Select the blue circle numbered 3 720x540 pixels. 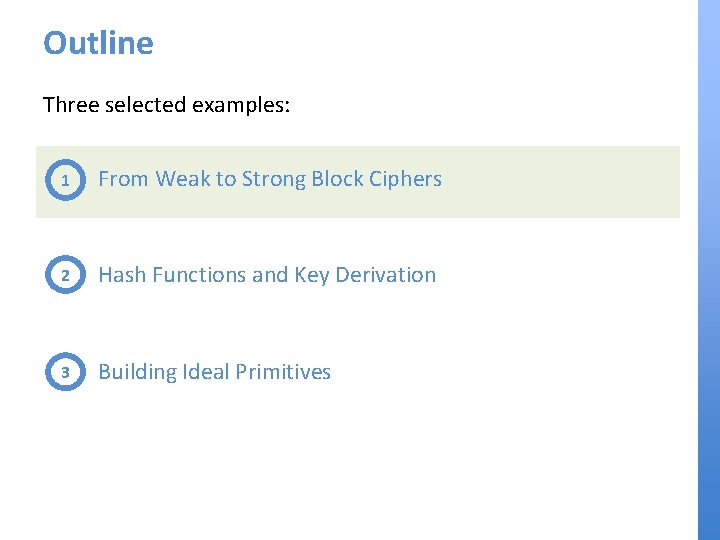(x=65, y=372)
